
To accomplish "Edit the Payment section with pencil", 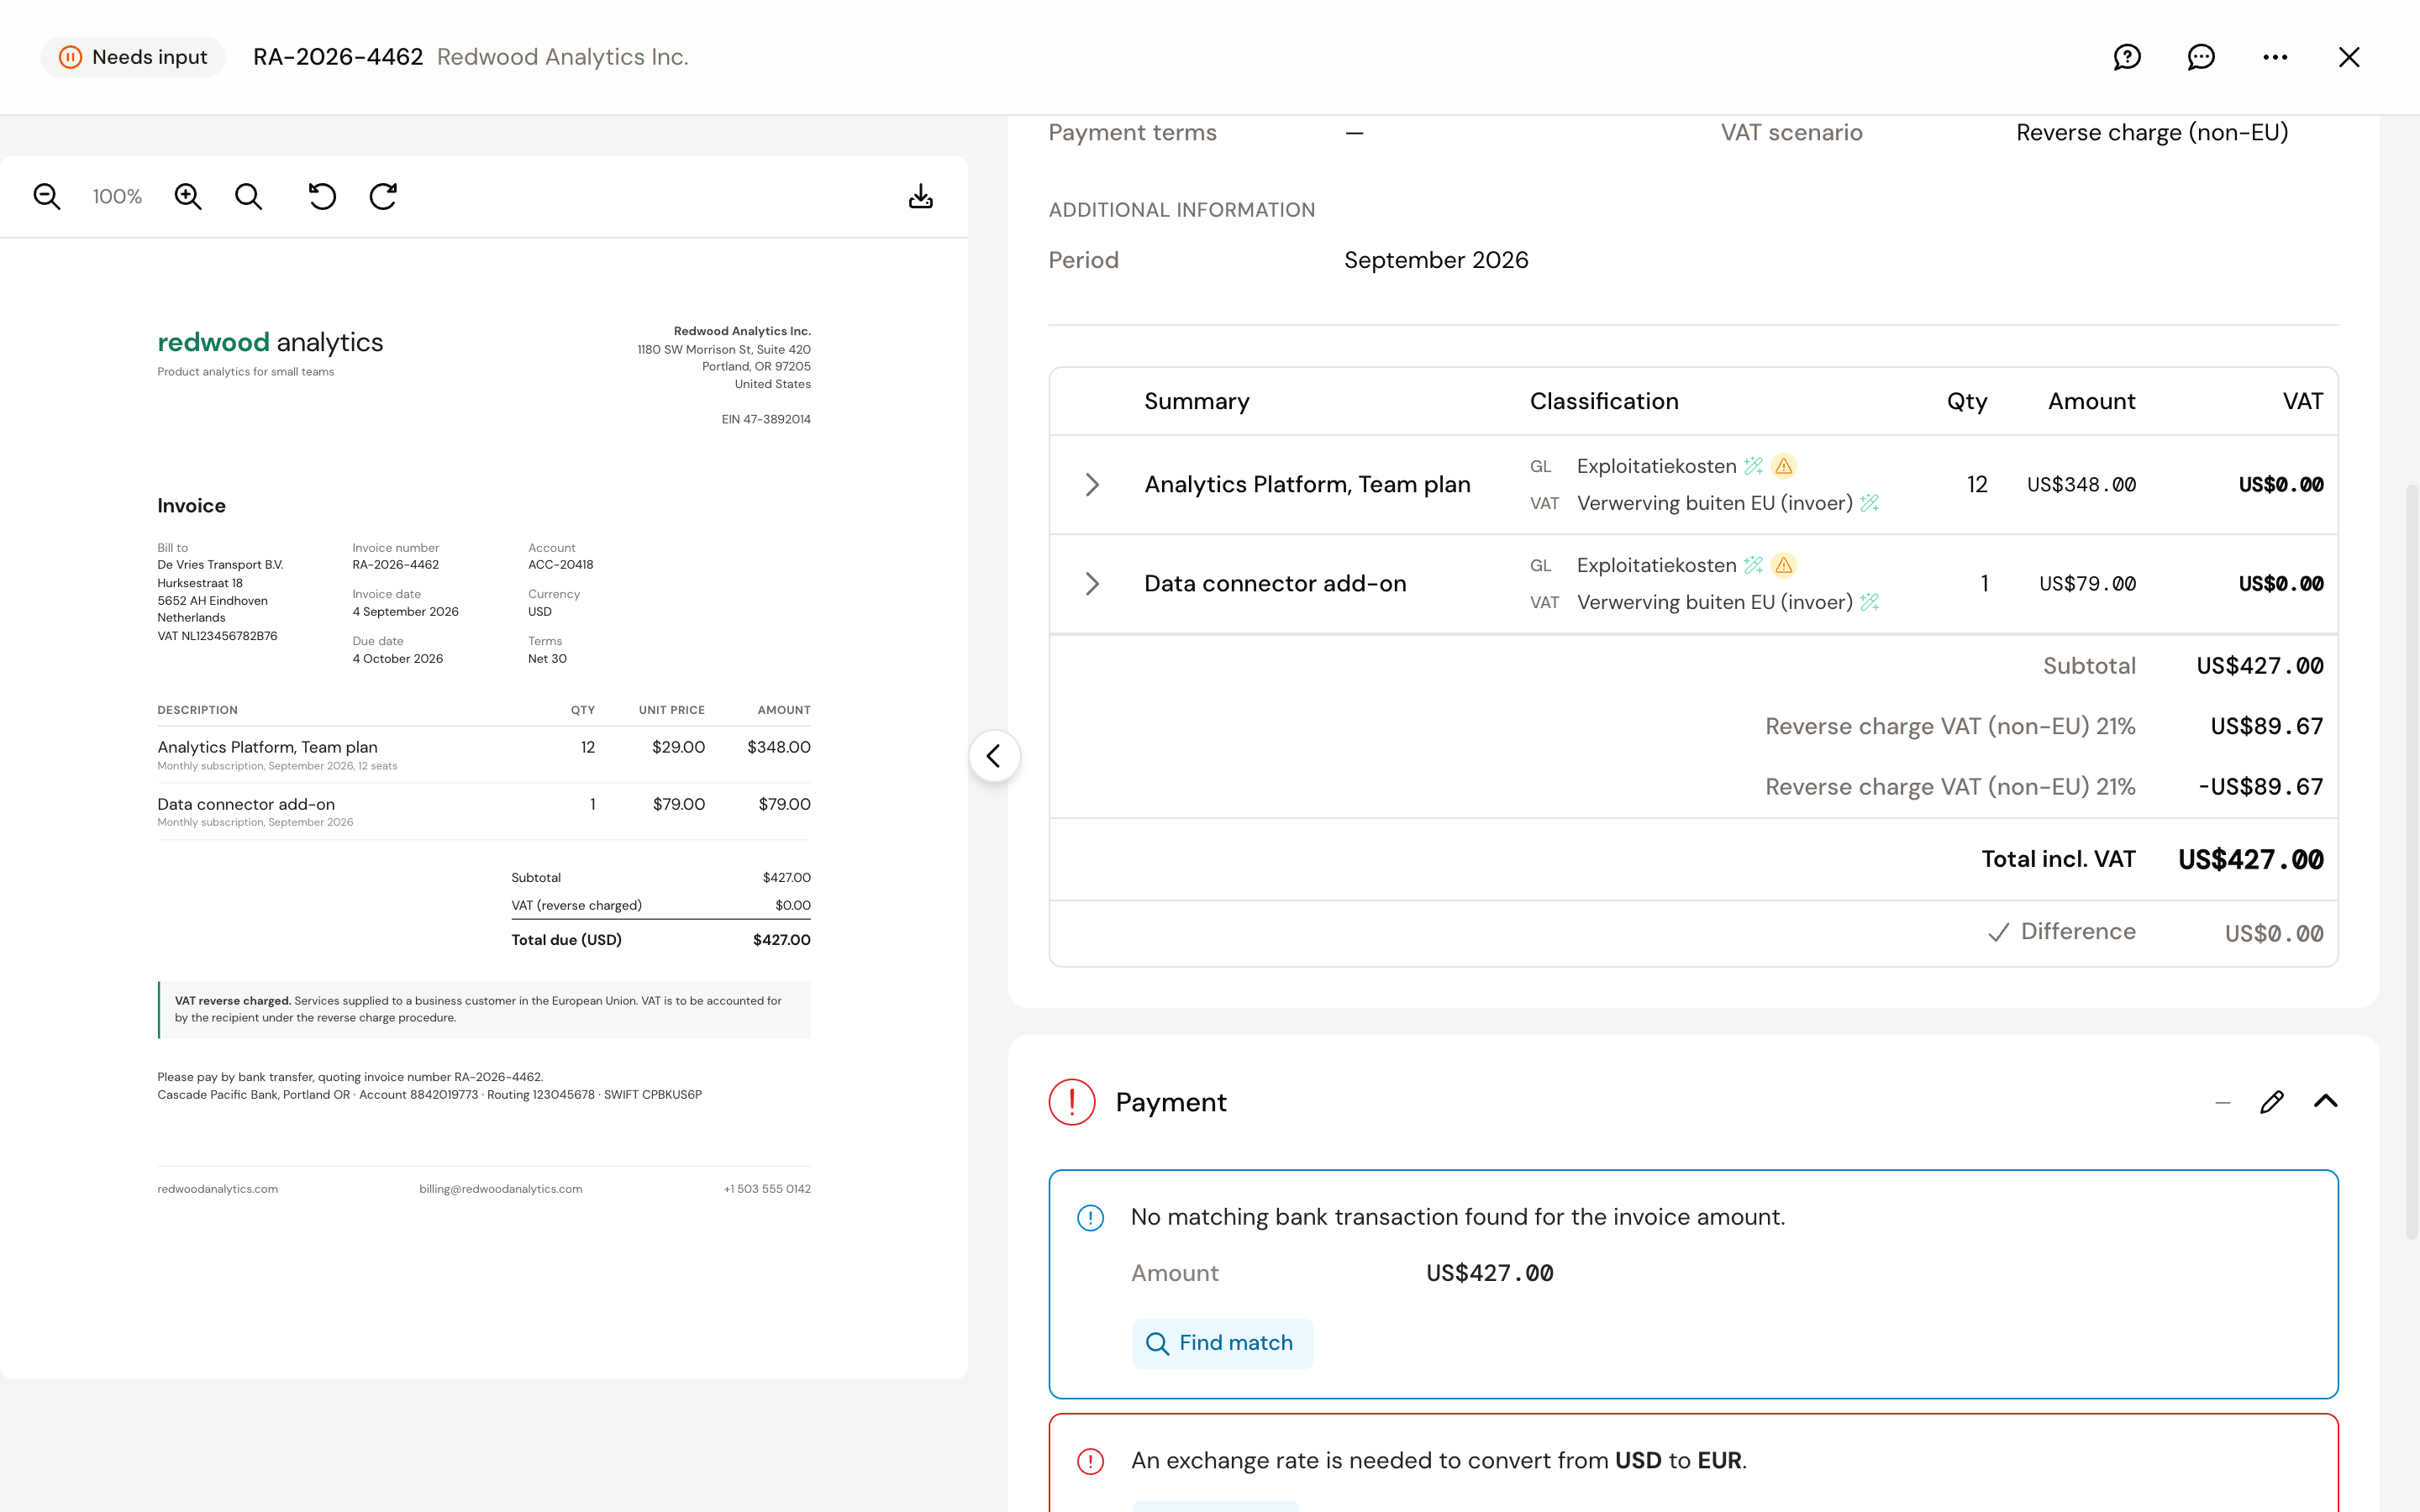I will point(2271,1102).
